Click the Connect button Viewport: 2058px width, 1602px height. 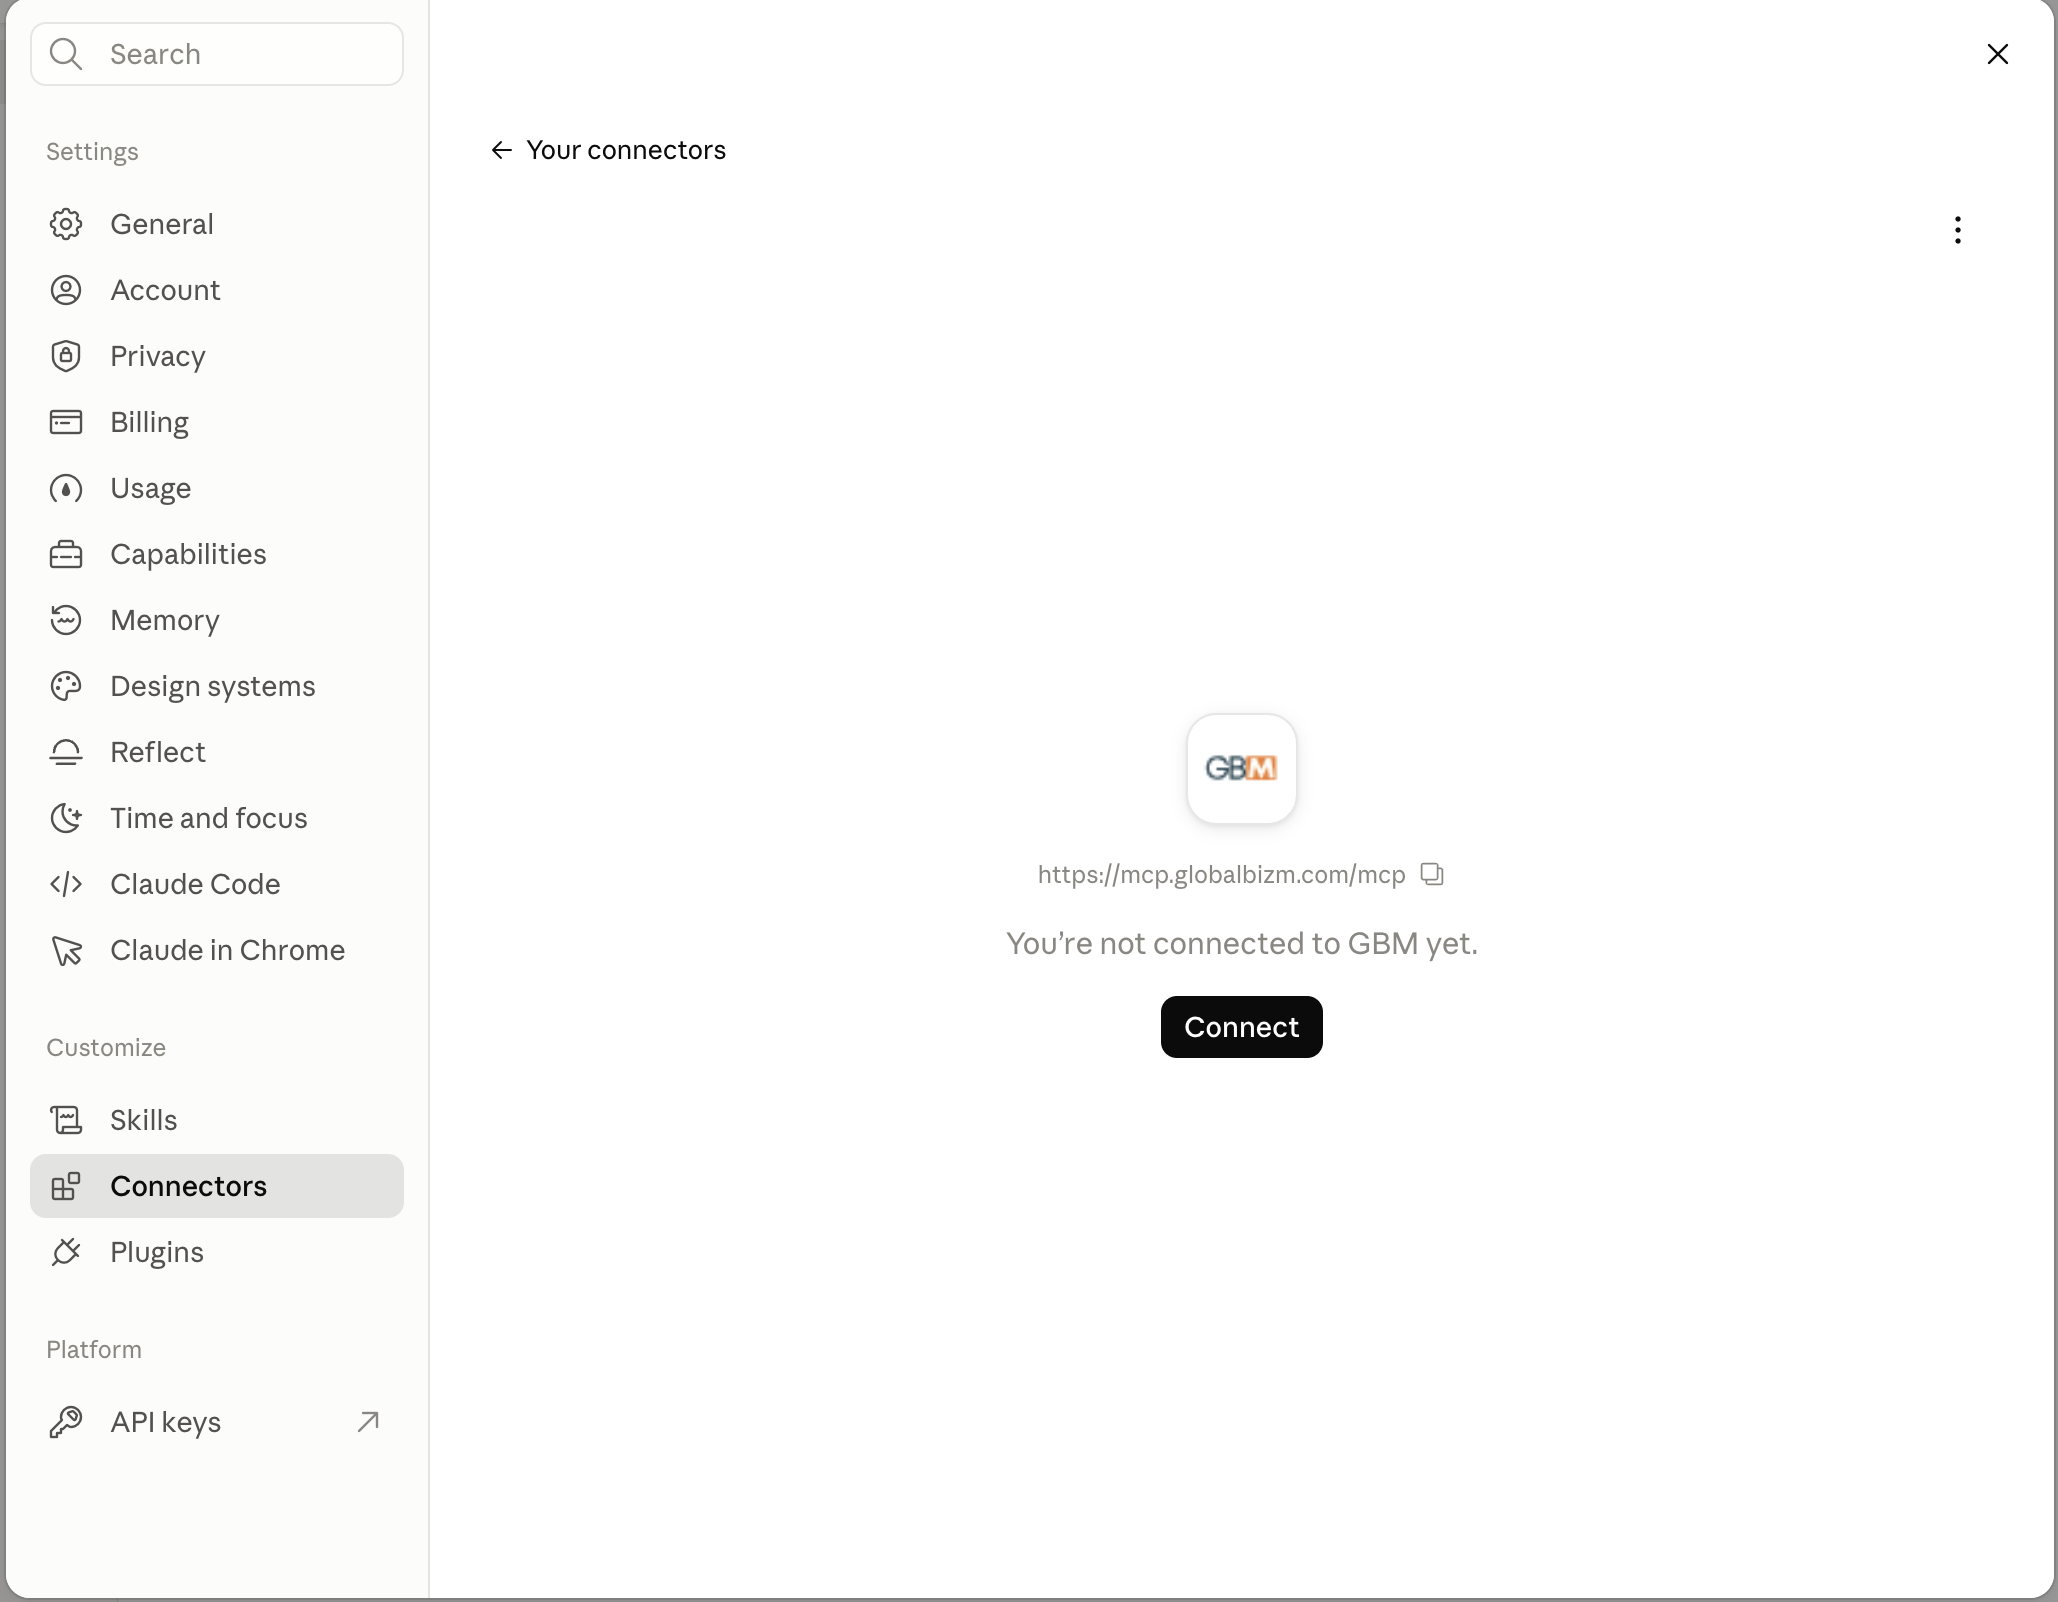tap(1241, 1027)
